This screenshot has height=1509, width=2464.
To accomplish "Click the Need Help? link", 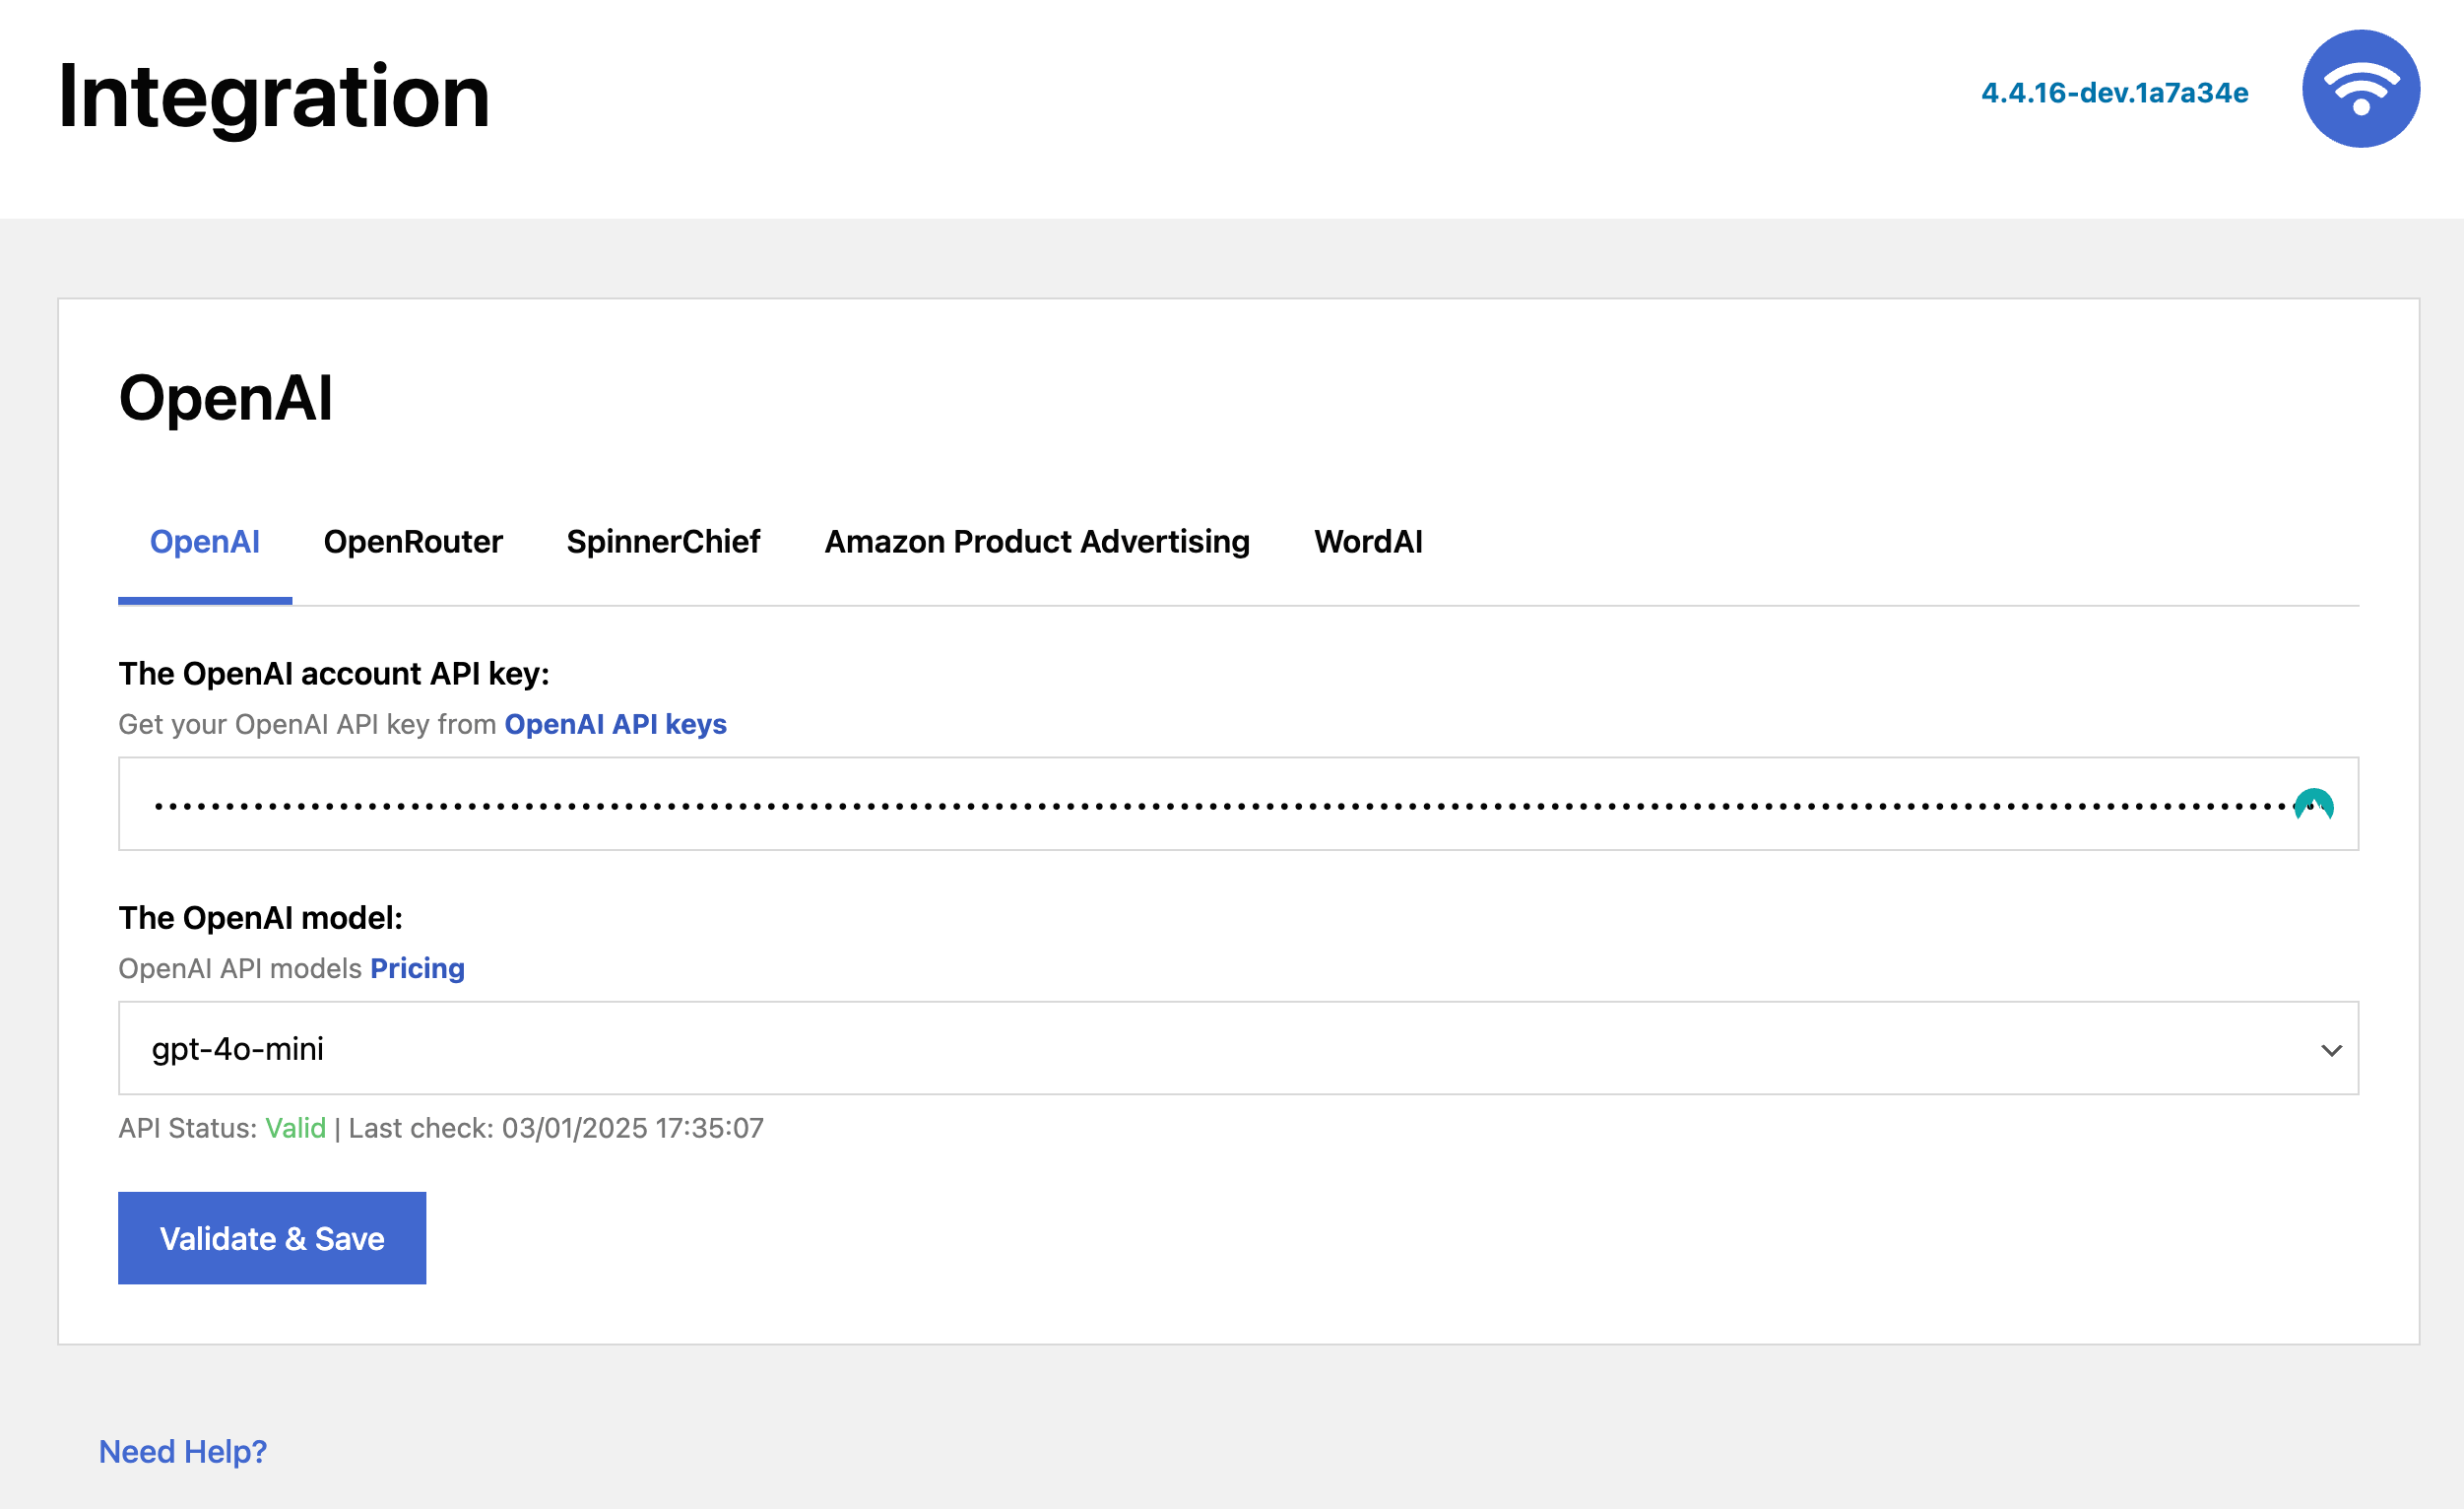I will click(x=183, y=1451).
